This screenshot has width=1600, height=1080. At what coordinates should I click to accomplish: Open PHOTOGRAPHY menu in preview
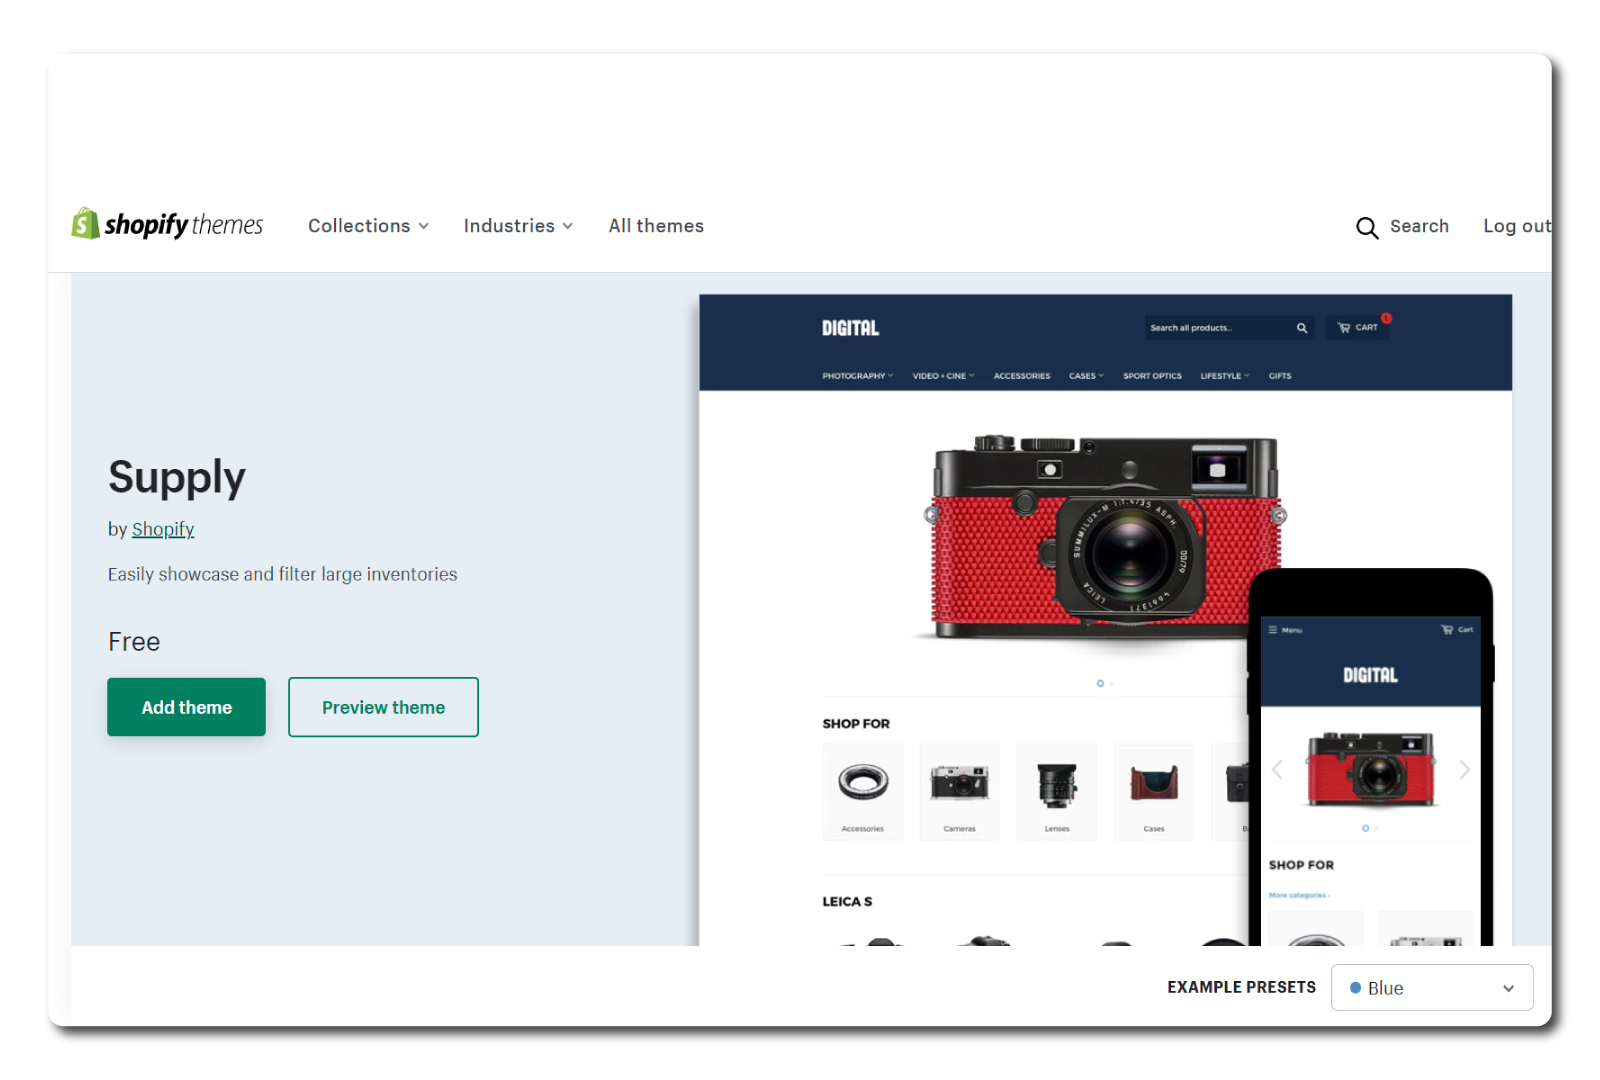[x=858, y=376]
